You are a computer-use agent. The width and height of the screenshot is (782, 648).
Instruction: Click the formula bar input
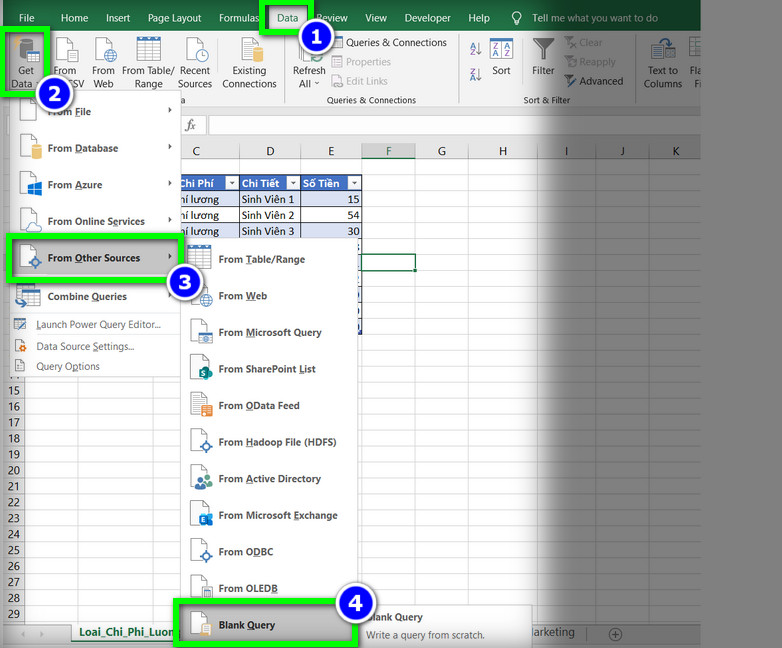tap(454, 125)
